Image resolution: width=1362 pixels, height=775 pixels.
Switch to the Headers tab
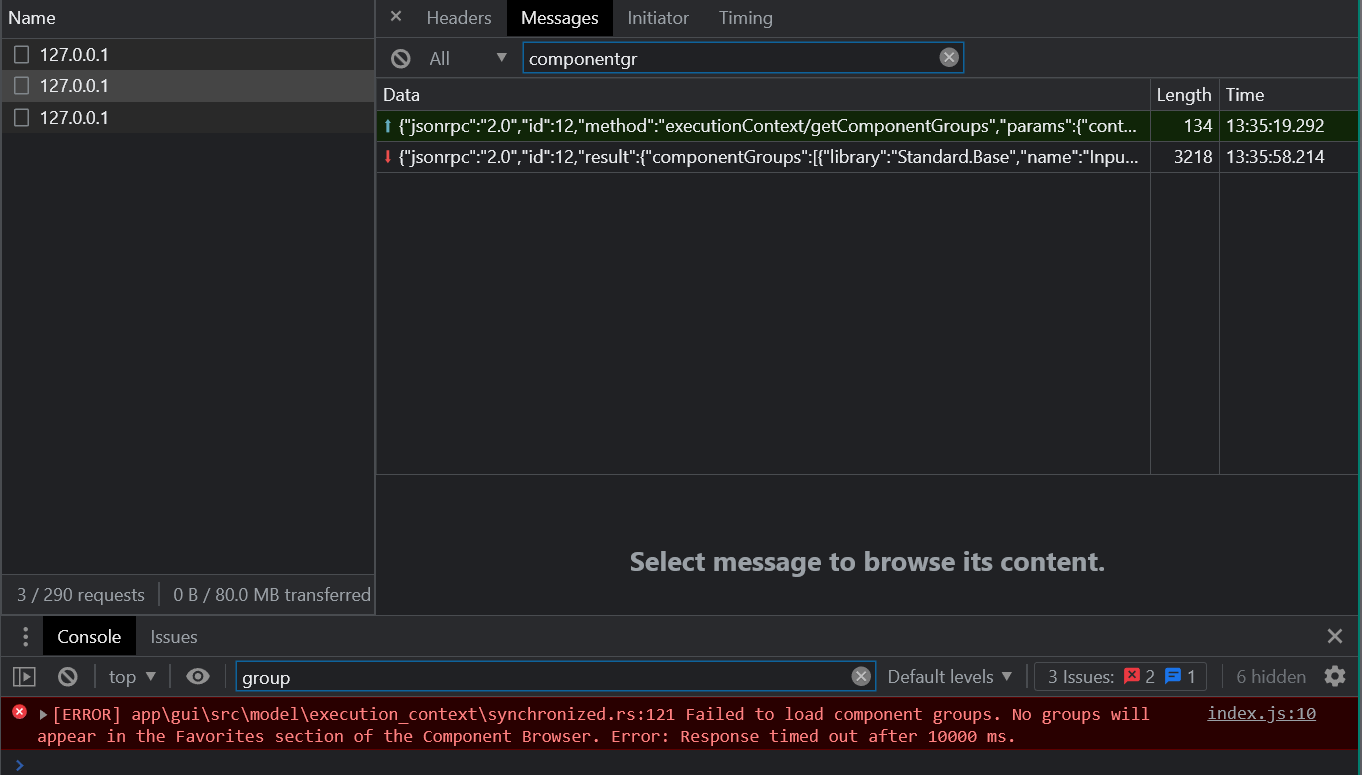click(458, 18)
